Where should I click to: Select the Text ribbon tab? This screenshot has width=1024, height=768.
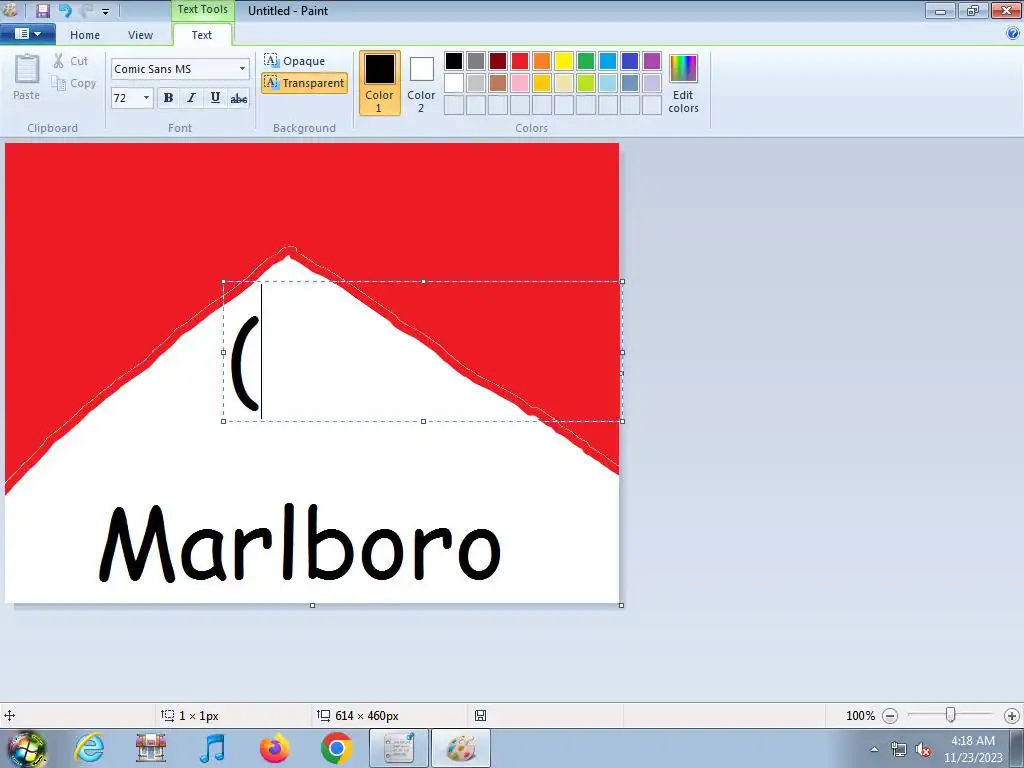202,35
